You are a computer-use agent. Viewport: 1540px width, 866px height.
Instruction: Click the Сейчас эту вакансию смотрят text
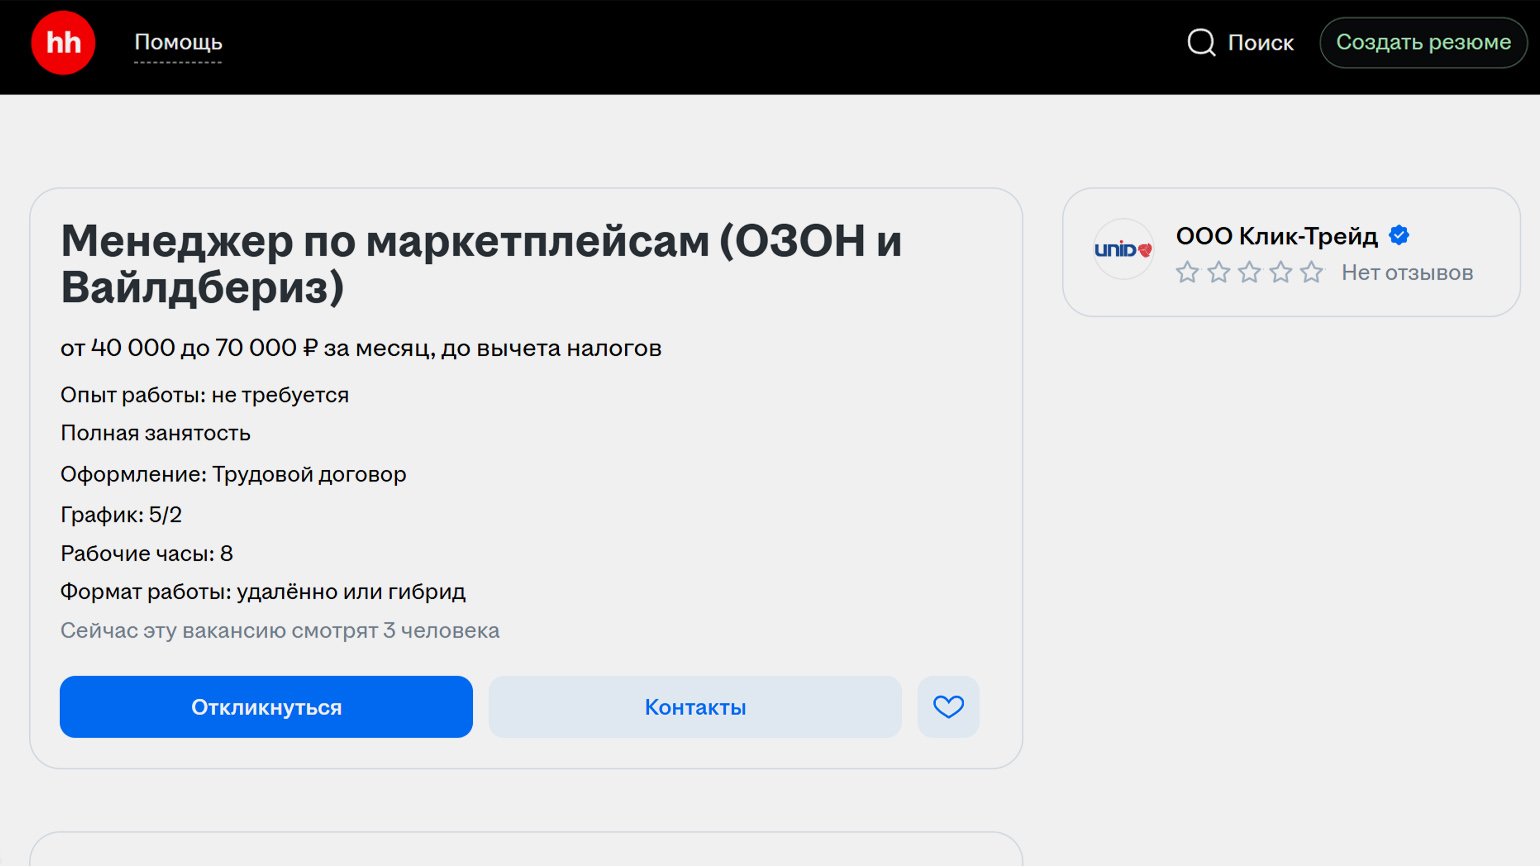(x=280, y=631)
